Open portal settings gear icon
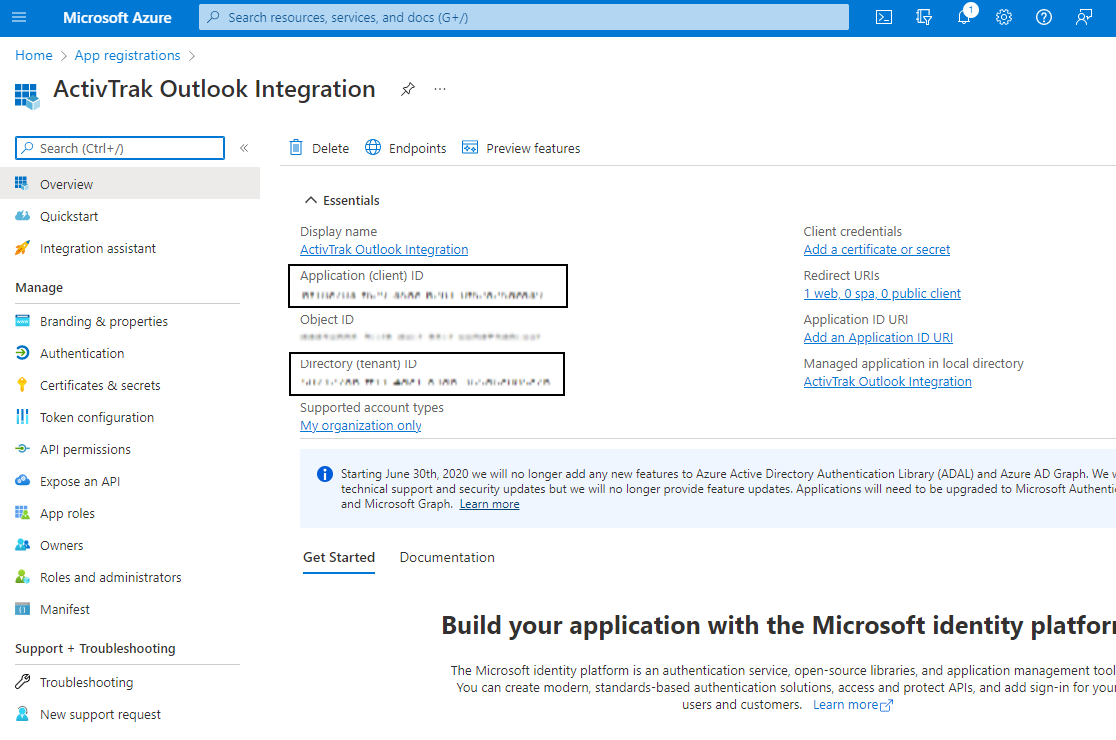The image size is (1116, 740). (1004, 17)
